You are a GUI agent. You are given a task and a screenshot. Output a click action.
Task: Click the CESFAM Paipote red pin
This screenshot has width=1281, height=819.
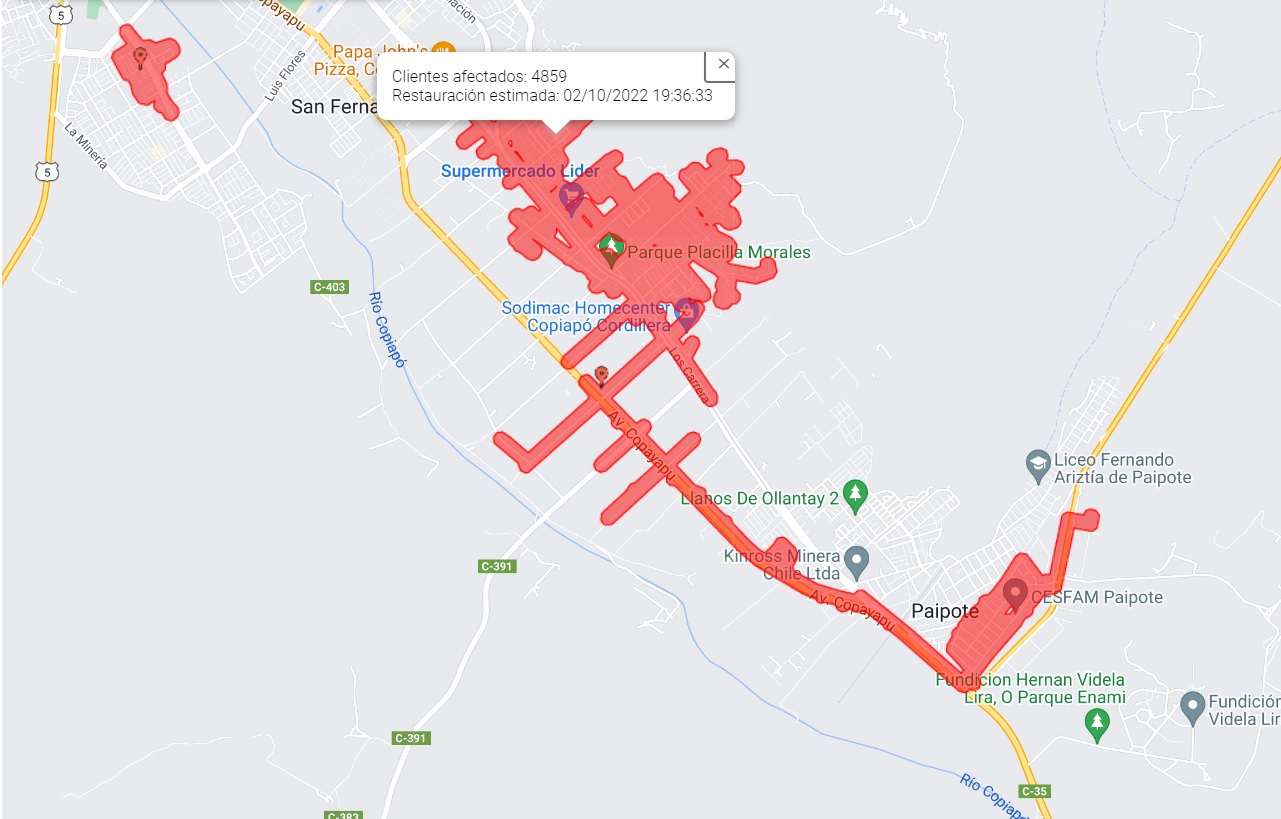click(1015, 594)
